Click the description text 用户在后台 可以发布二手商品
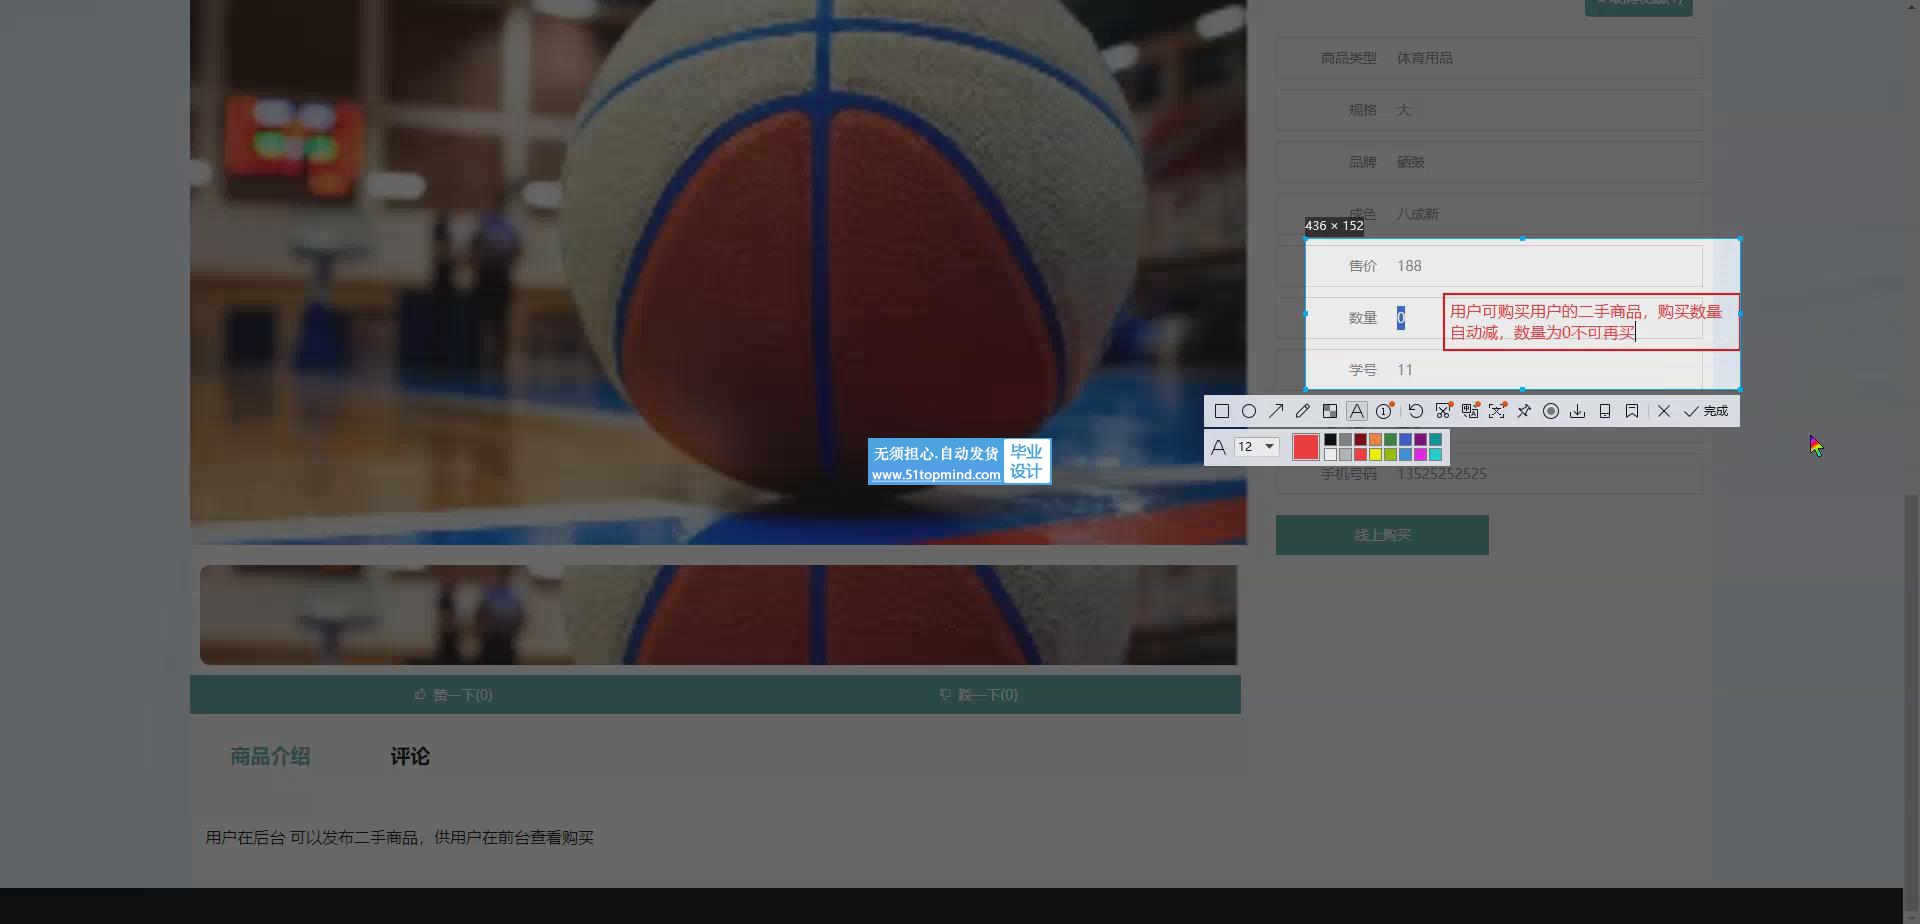1920x924 pixels. click(x=400, y=838)
